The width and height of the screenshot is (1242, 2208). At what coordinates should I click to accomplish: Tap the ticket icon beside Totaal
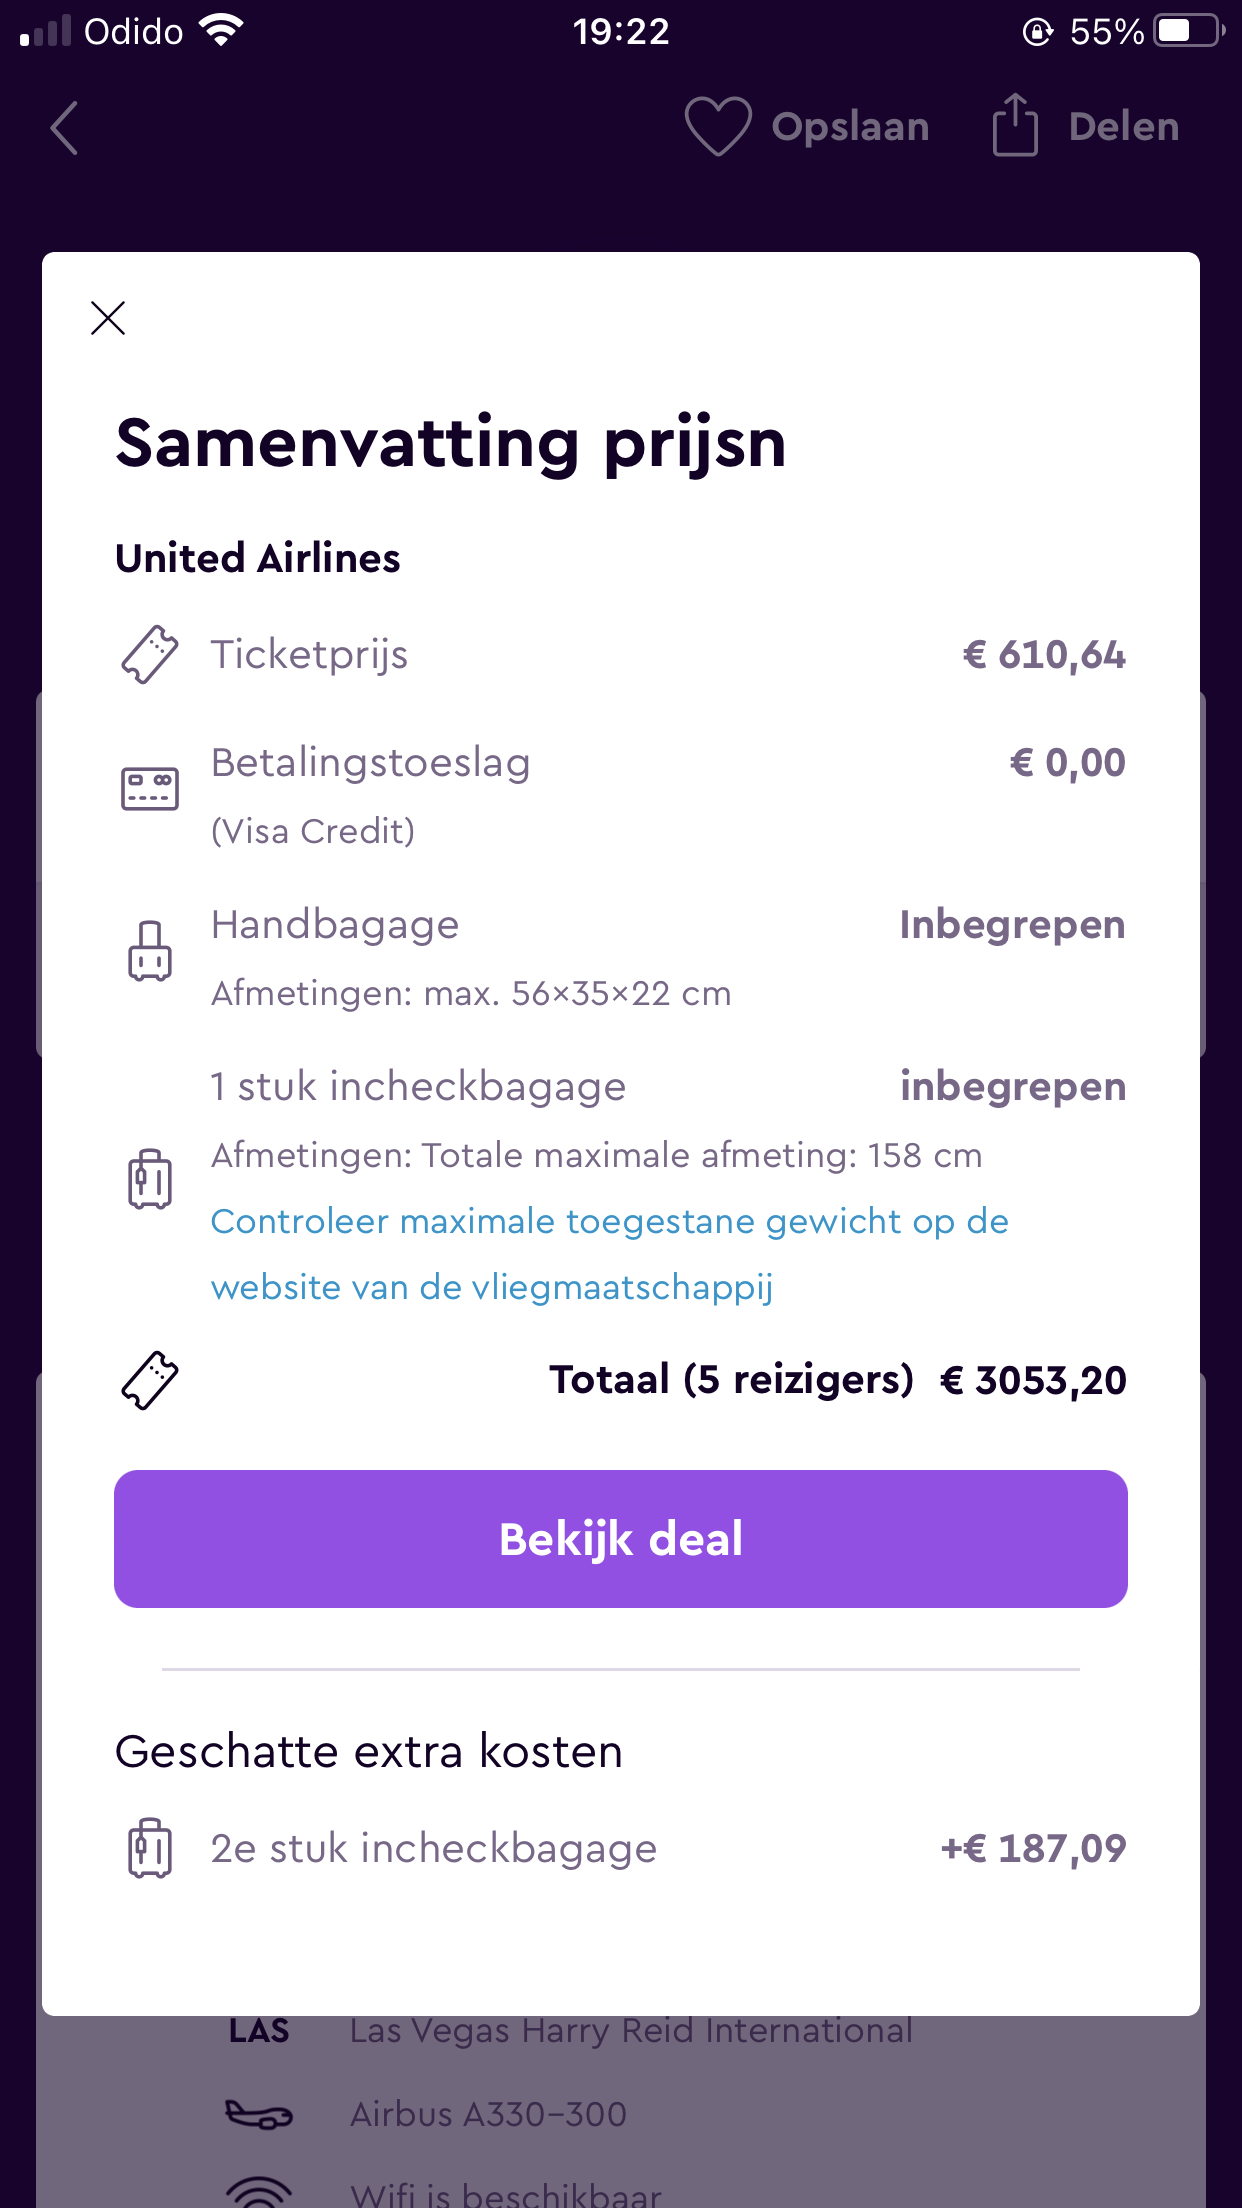150,1381
